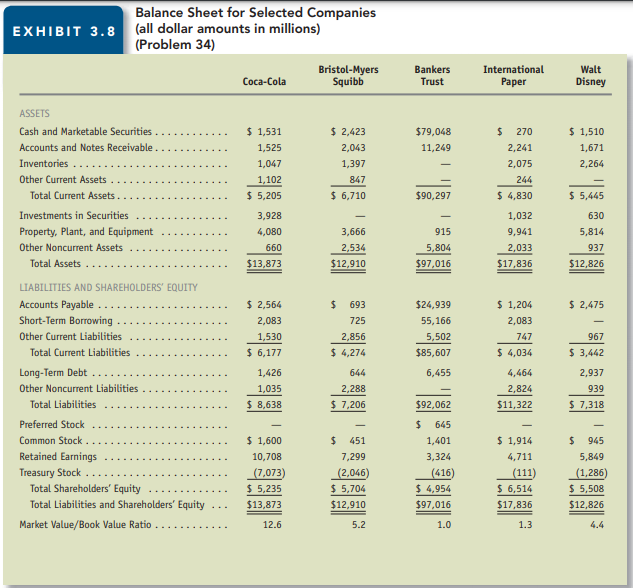
Task: Click the '(Problem 34)' subtitle
Action: click(175, 44)
